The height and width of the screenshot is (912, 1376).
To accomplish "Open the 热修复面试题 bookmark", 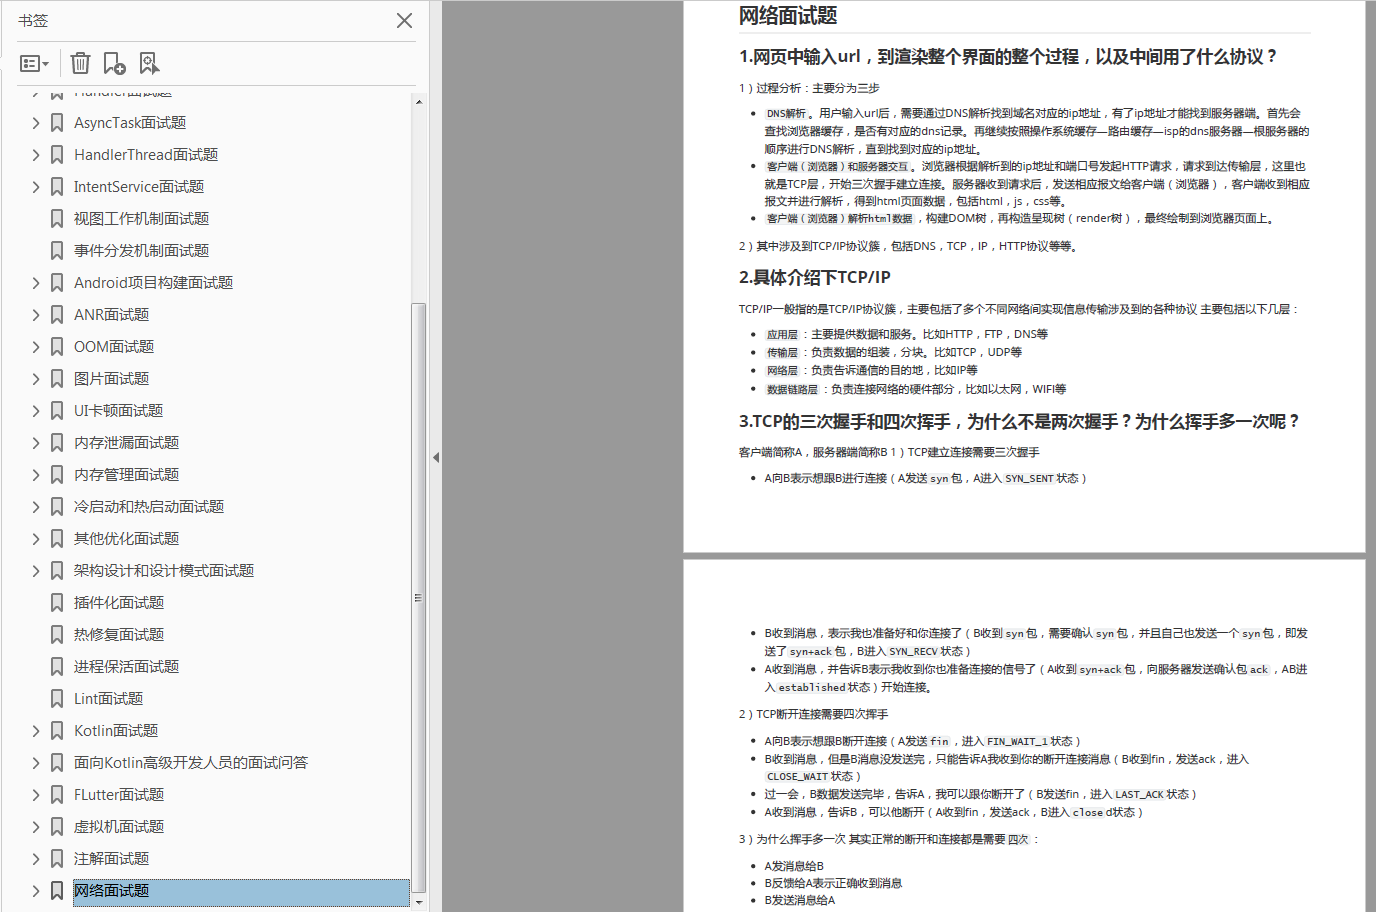I will coord(119,635).
